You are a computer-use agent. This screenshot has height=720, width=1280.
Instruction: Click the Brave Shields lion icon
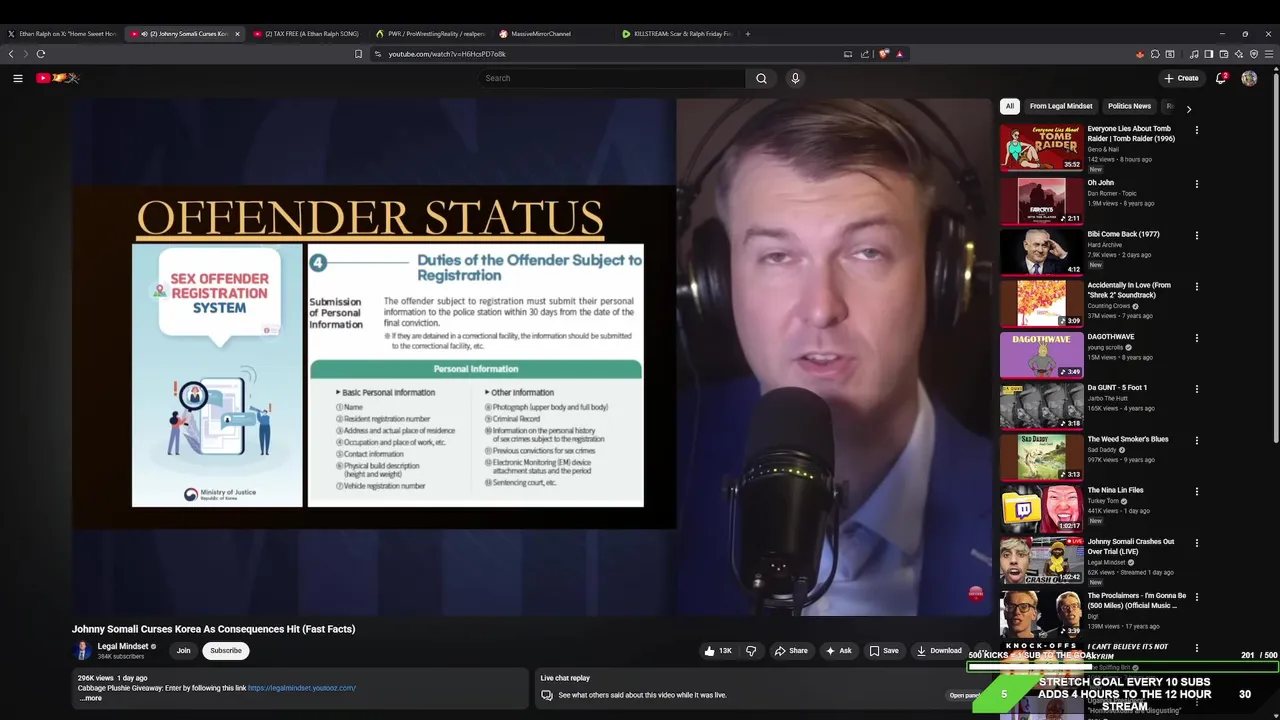pyautogui.click(x=884, y=54)
